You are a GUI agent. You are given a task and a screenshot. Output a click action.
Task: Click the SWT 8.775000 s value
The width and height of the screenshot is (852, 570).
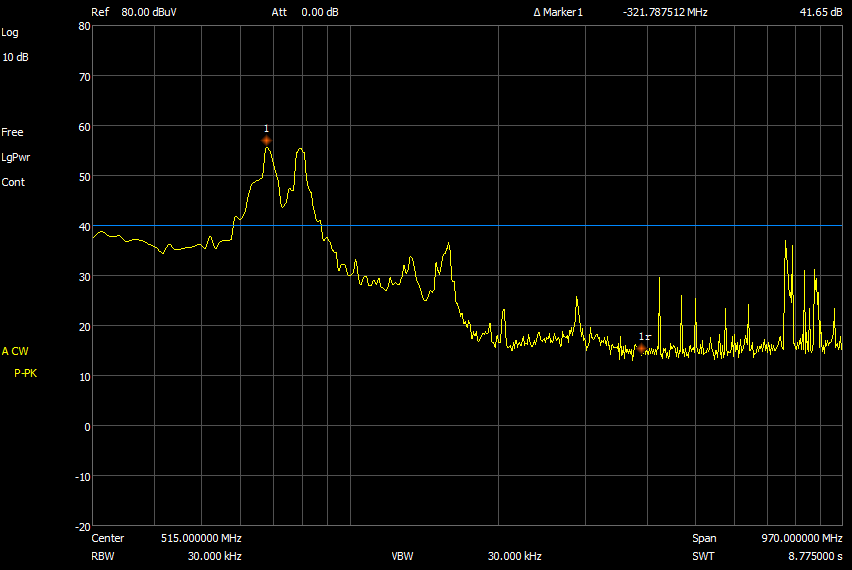(815, 556)
